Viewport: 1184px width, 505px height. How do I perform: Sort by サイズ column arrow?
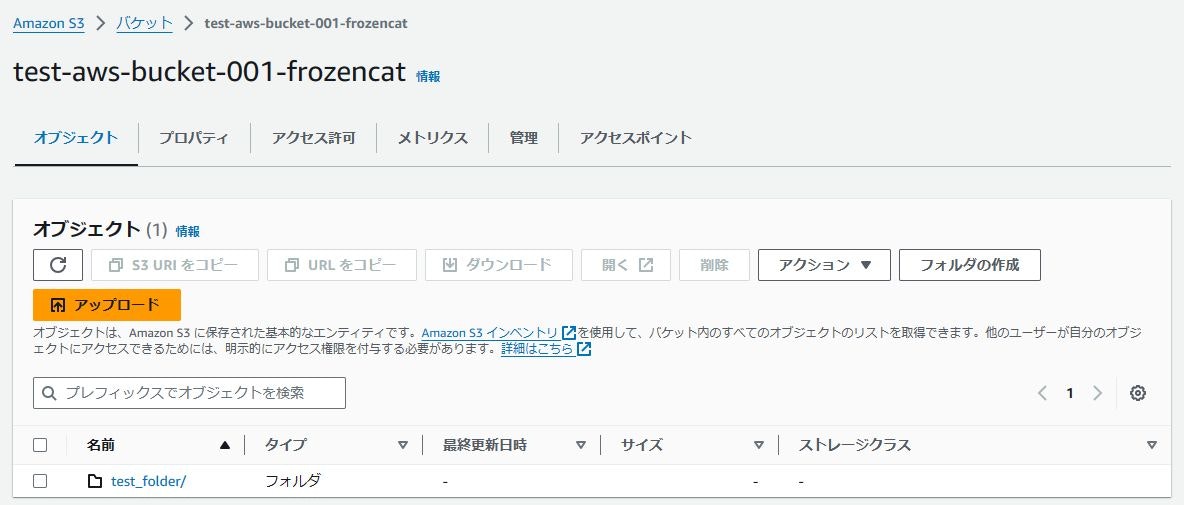tap(759, 445)
